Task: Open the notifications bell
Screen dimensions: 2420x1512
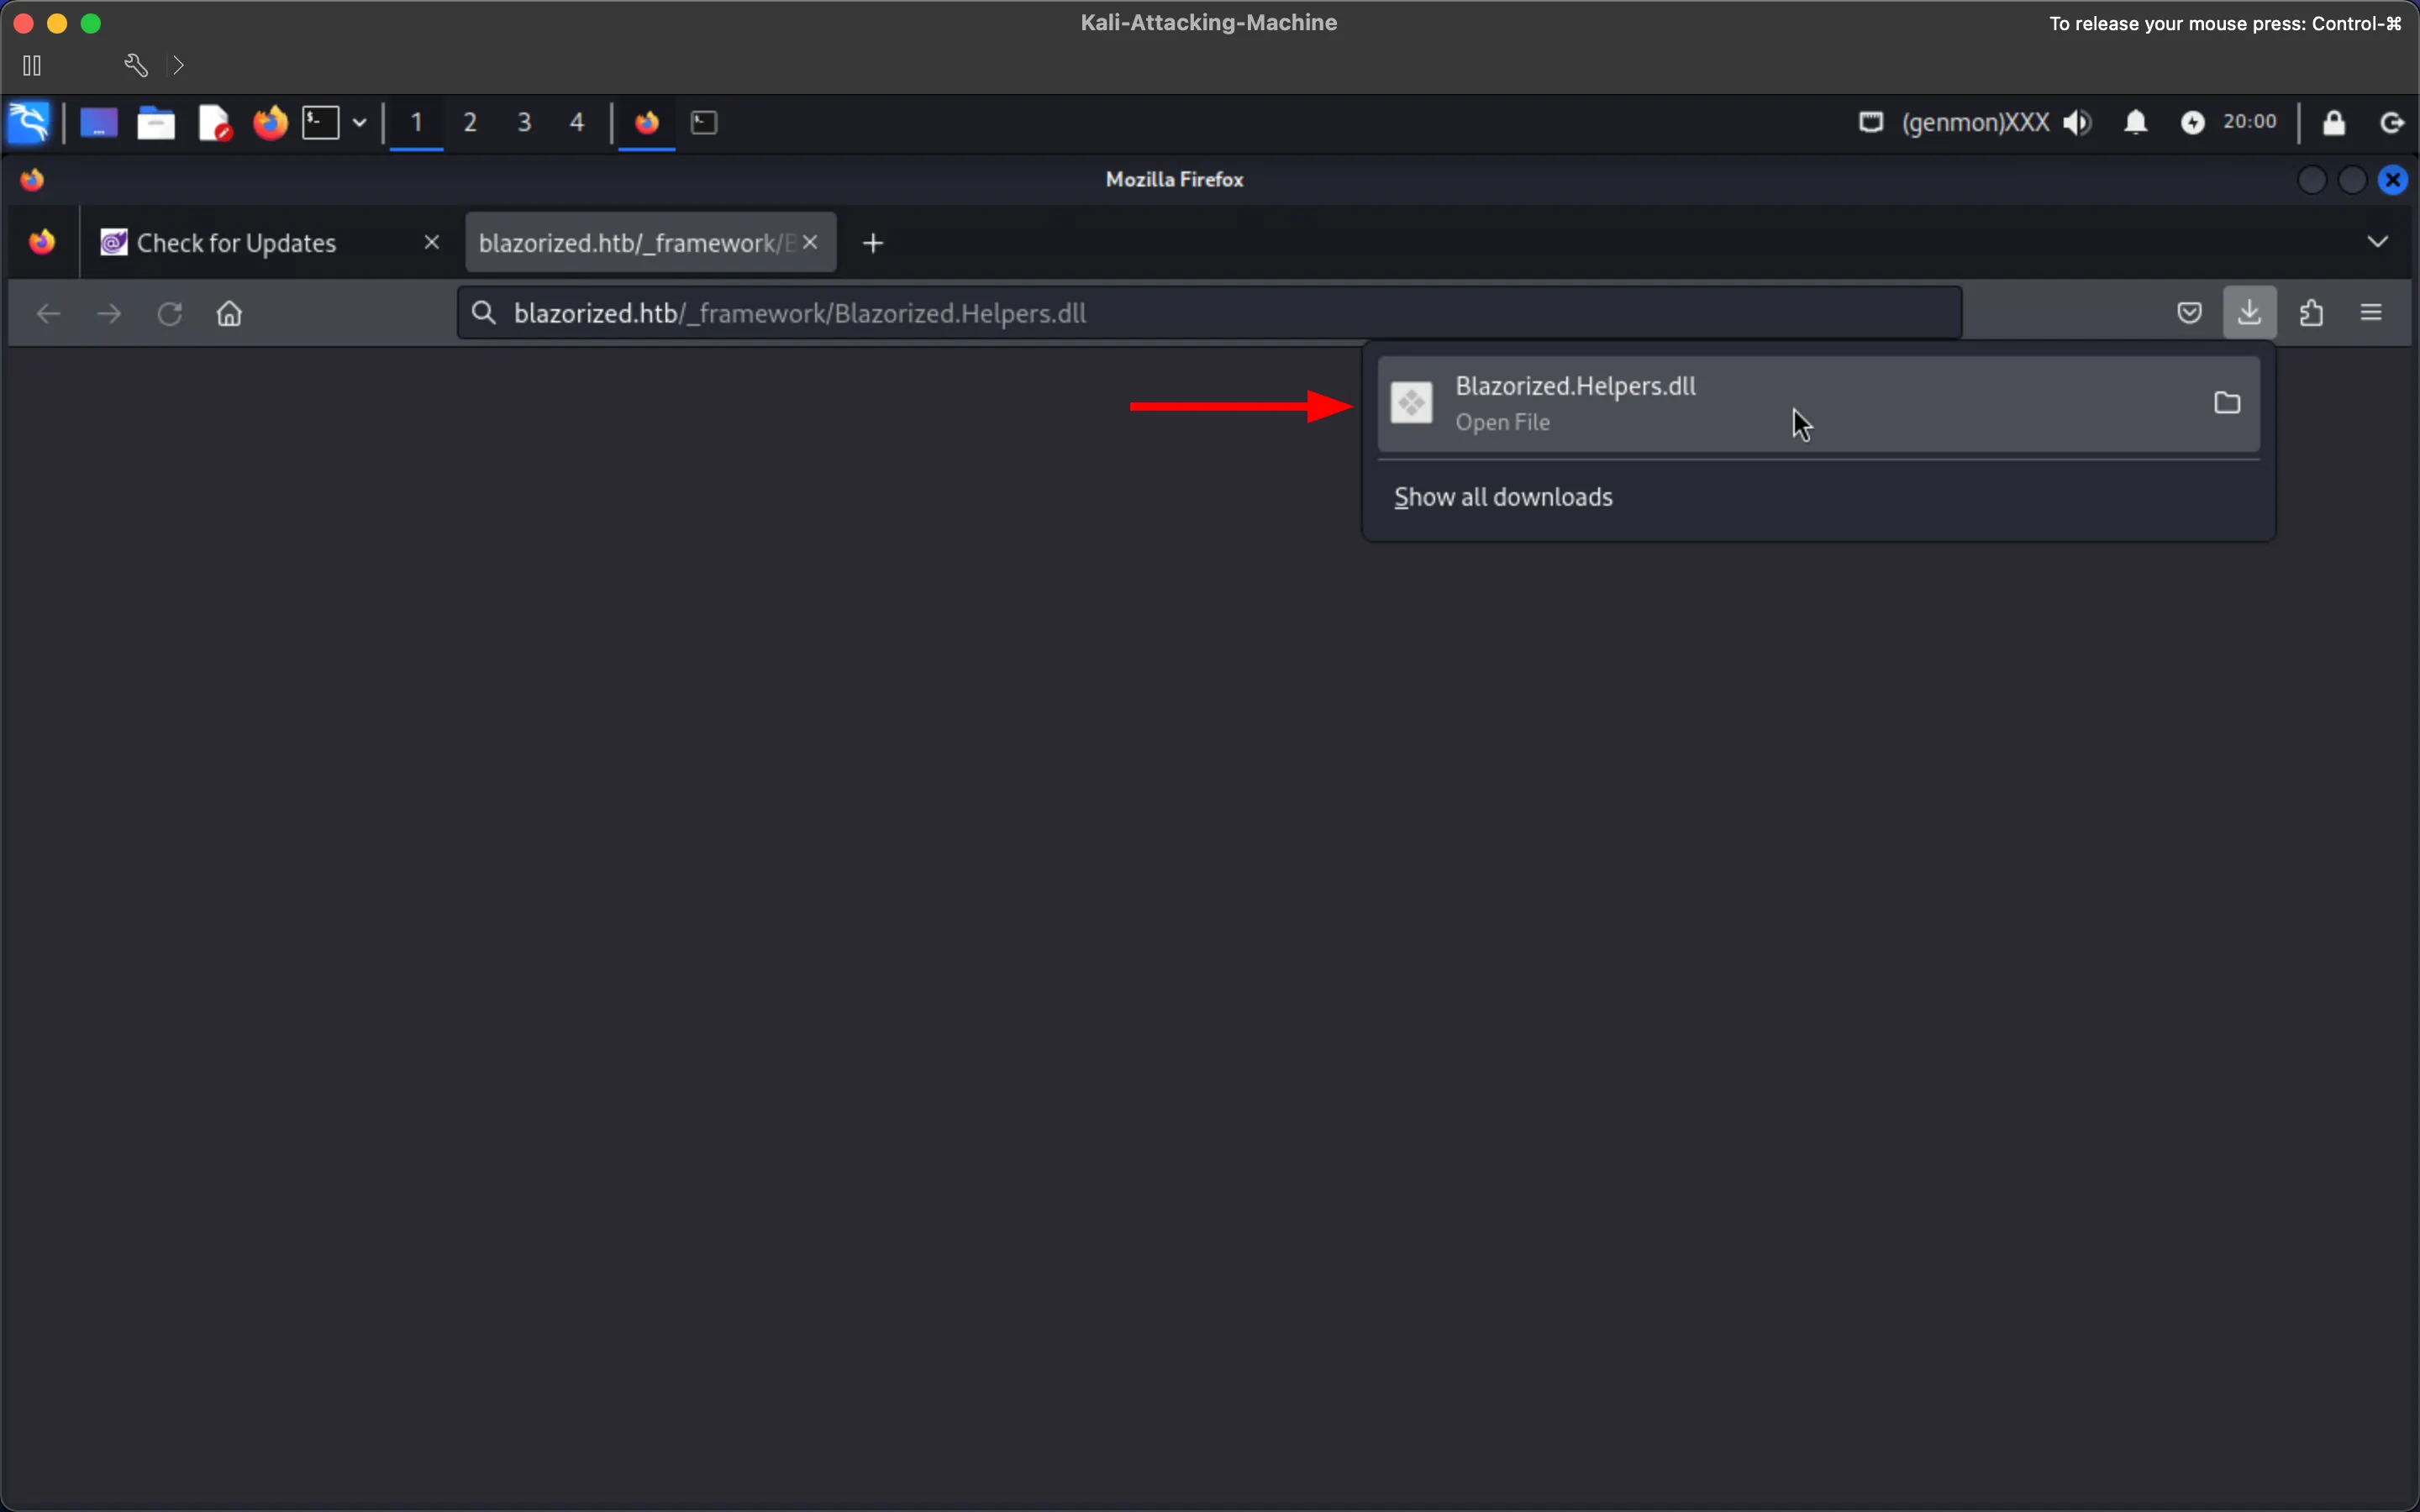Action: click(2136, 122)
